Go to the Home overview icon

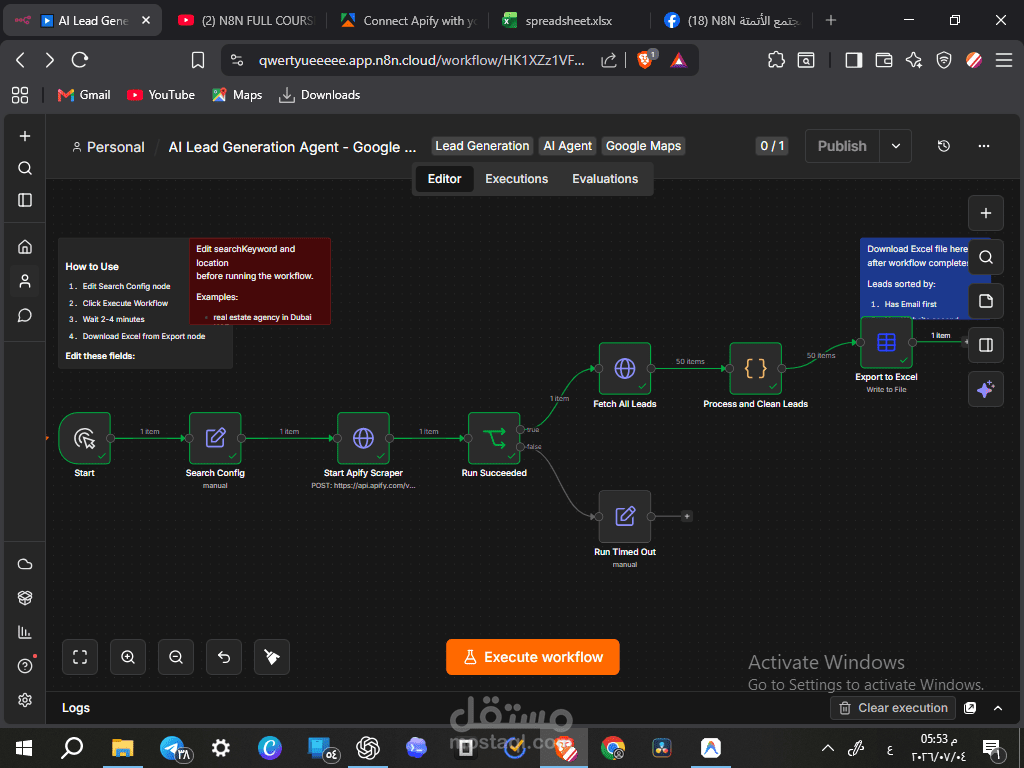(x=25, y=247)
